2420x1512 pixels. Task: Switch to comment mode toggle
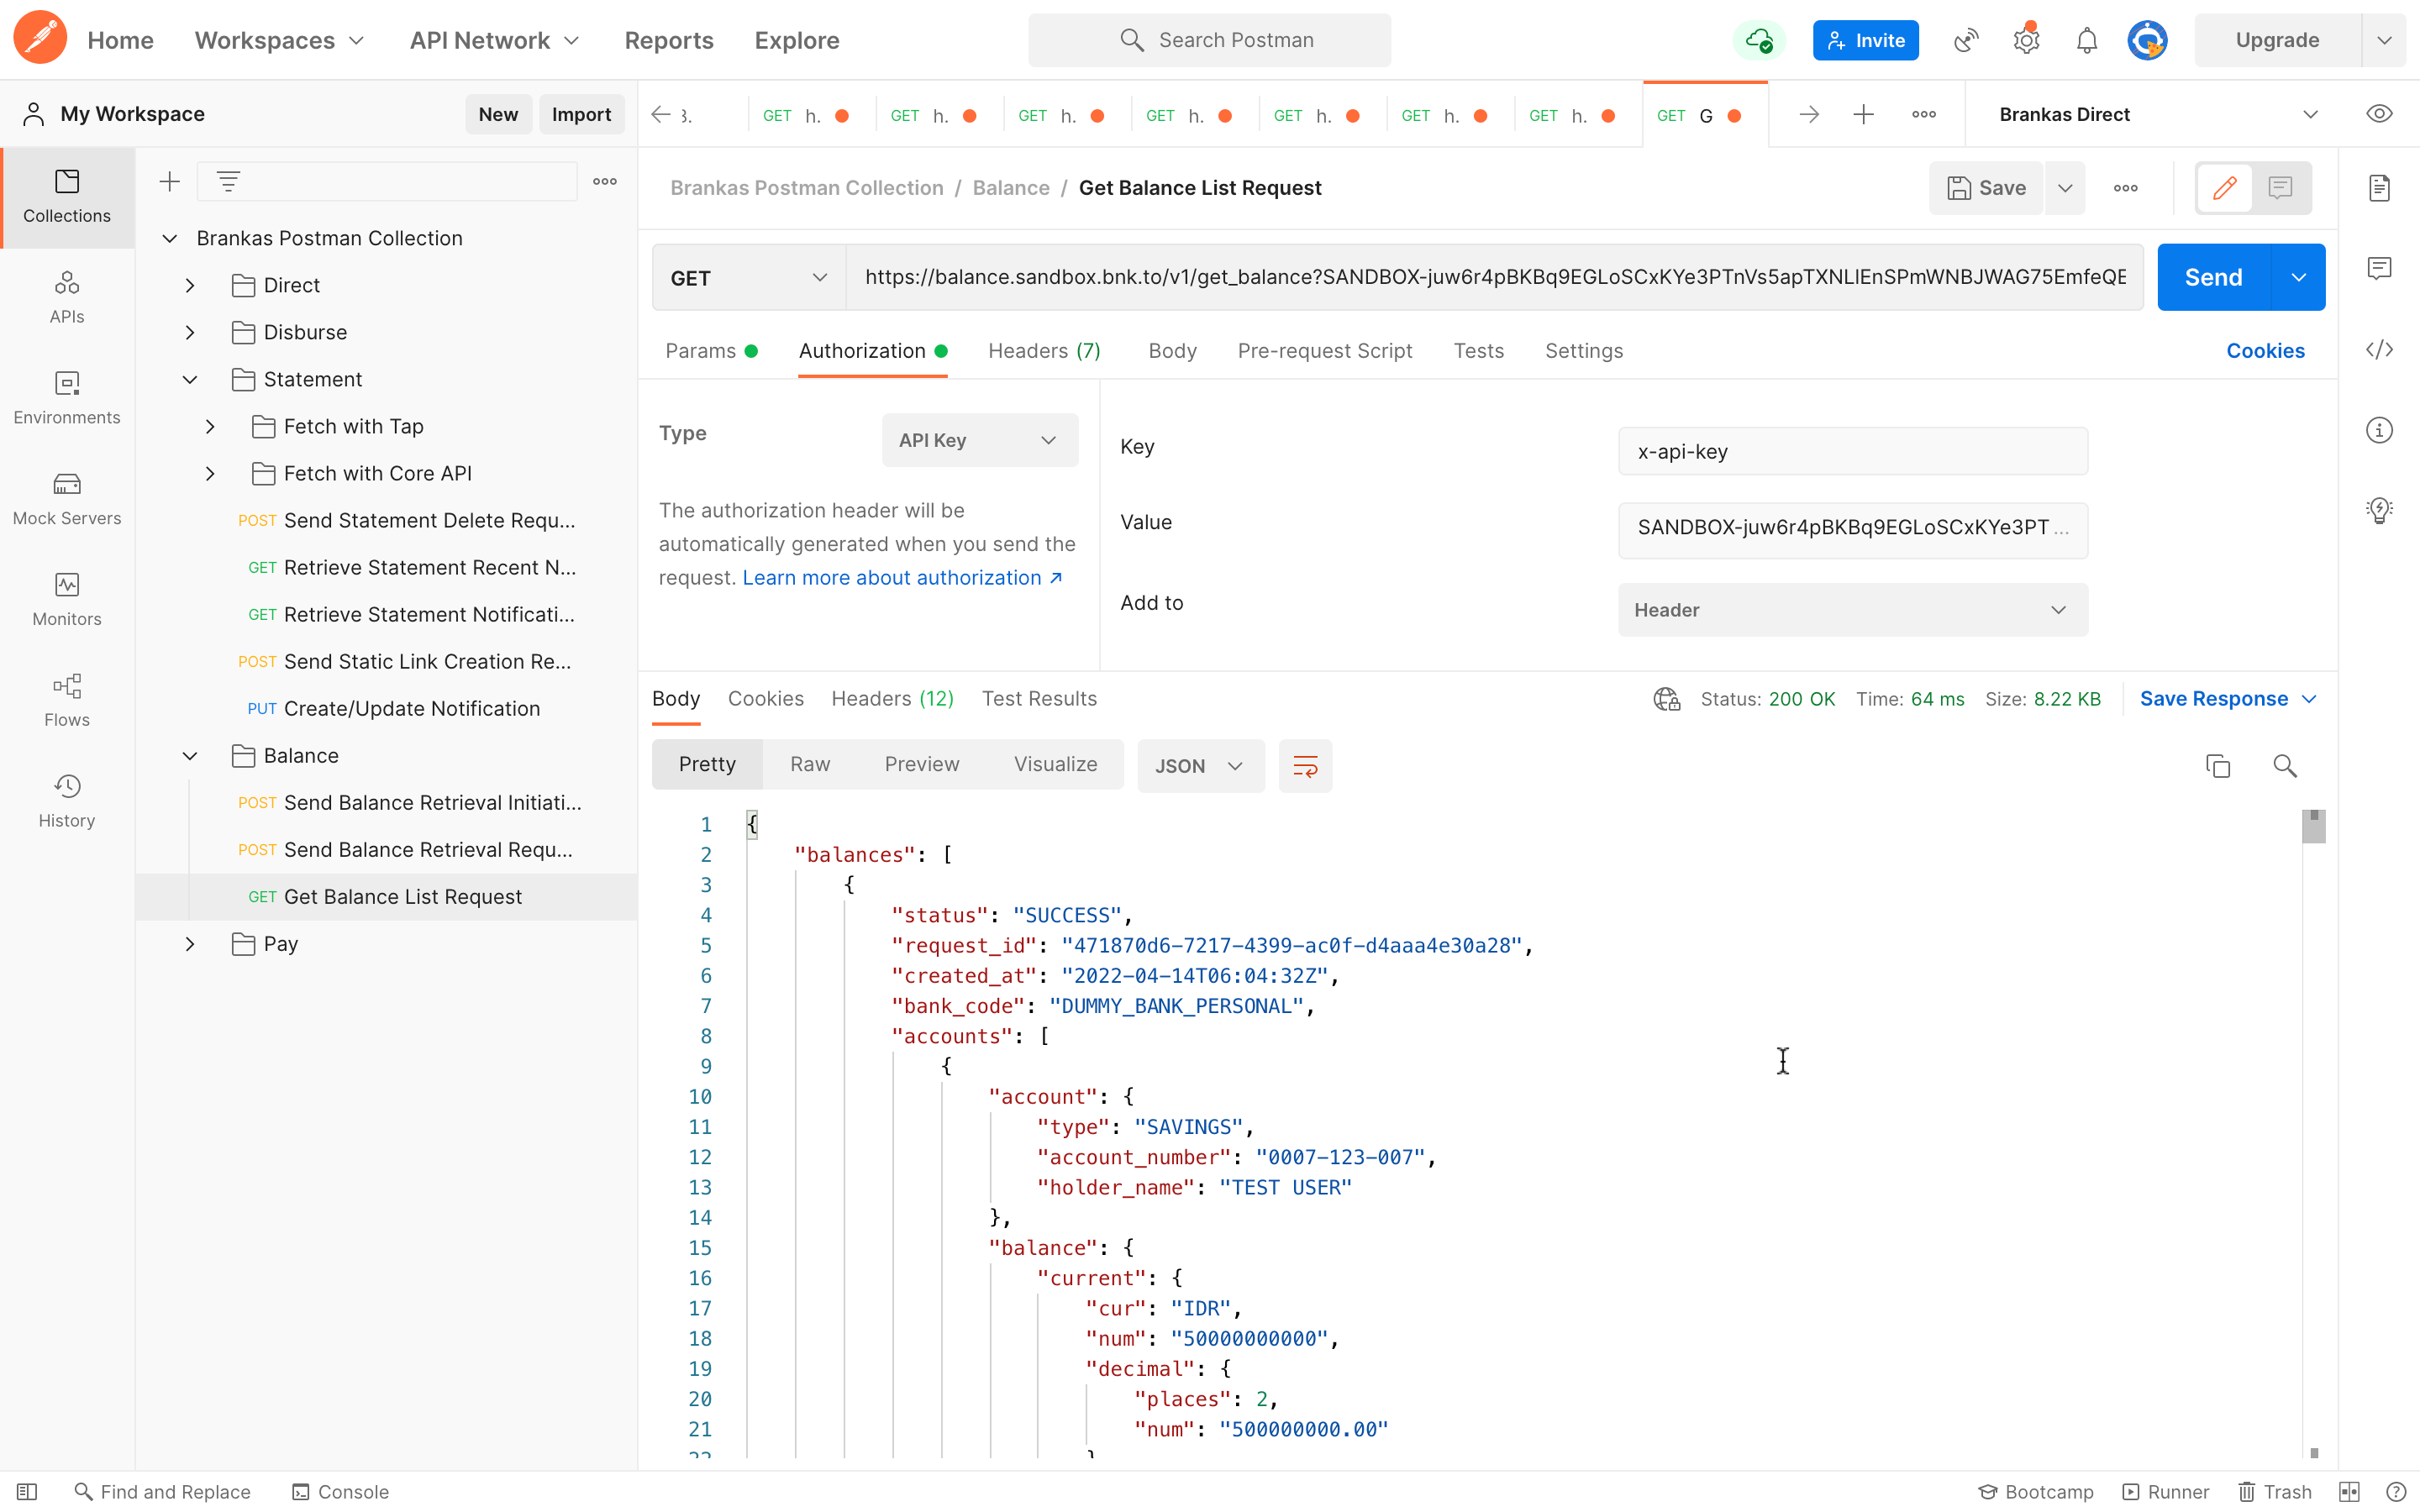click(2280, 188)
